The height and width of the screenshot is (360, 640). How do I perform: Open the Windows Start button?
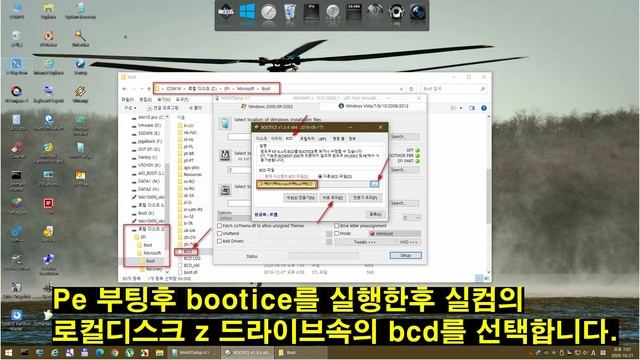pyautogui.click(x=8, y=353)
